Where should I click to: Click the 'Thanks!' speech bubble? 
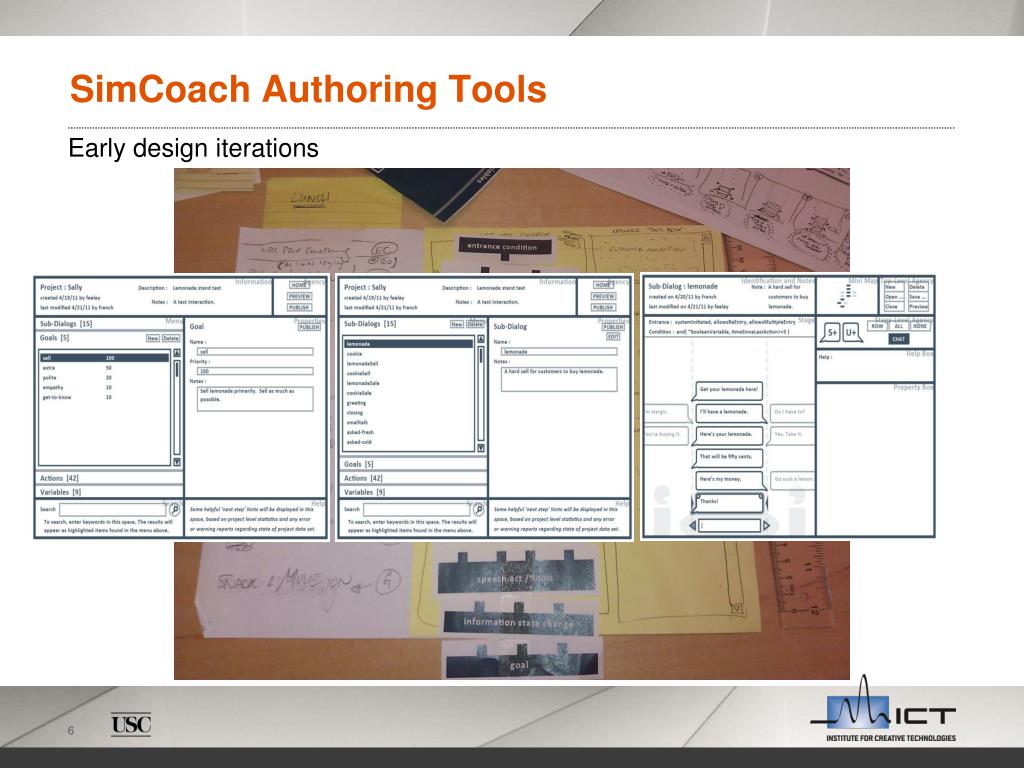pos(728,503)
